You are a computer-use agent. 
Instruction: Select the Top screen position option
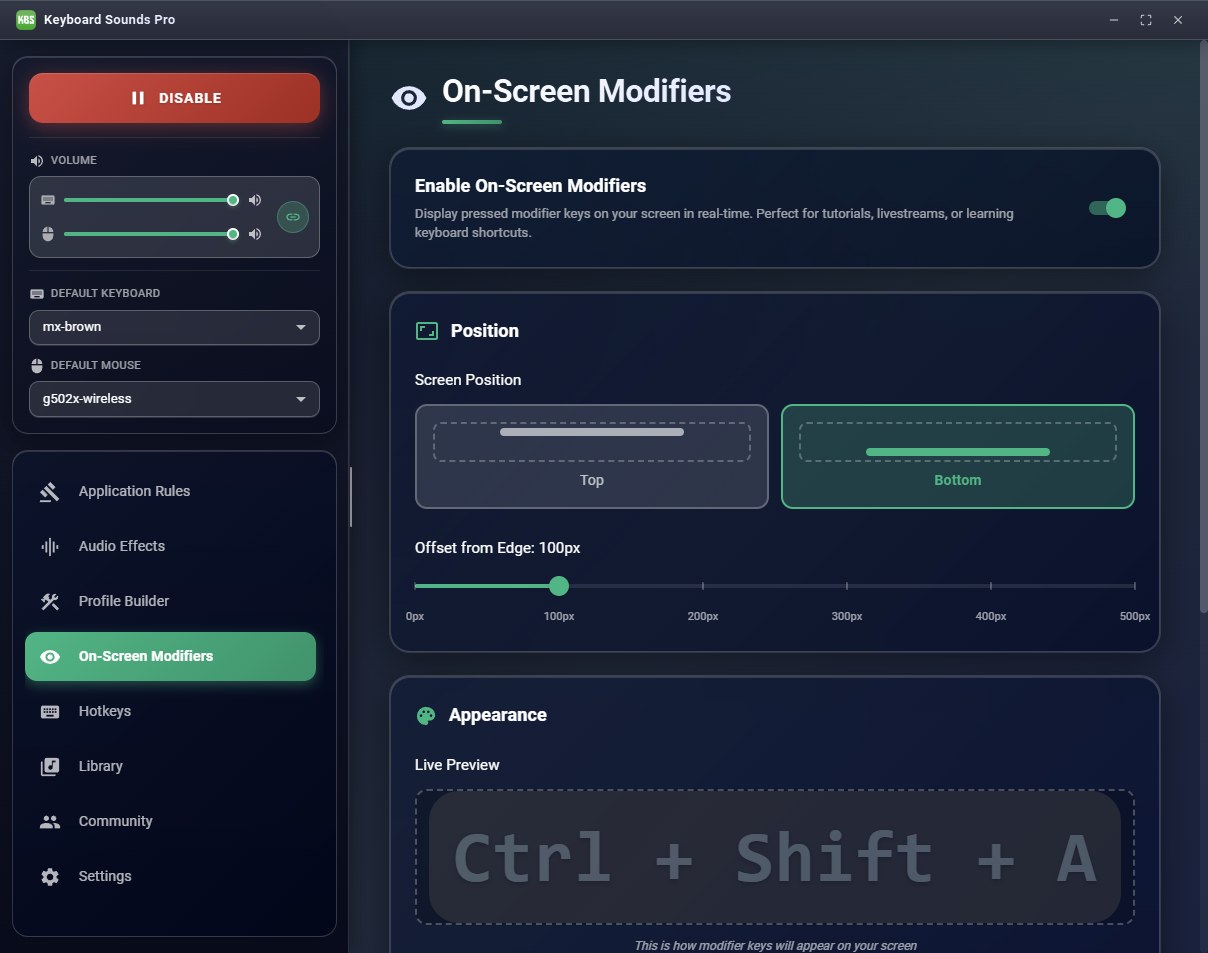[x=592, y=456]
